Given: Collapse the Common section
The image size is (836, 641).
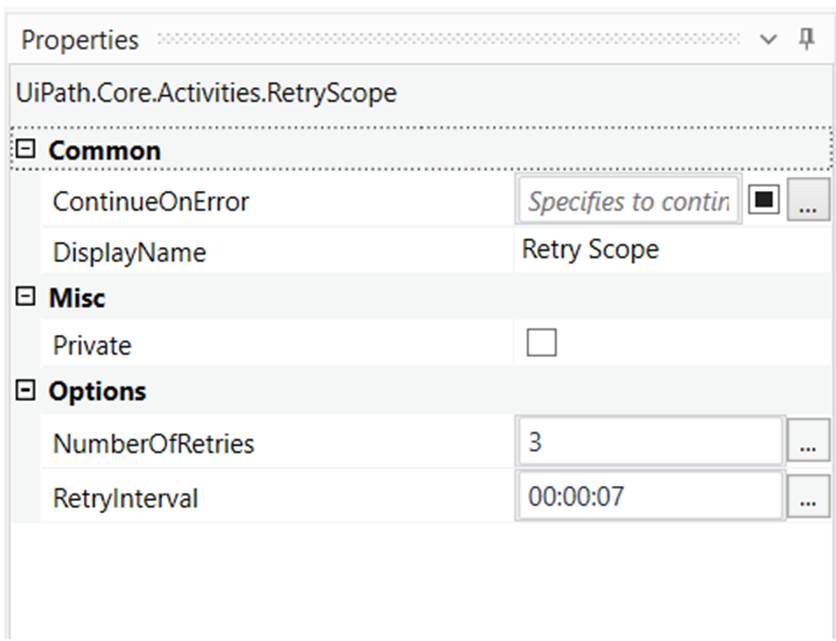Looking at the screenshot, I should pos(27,149).
